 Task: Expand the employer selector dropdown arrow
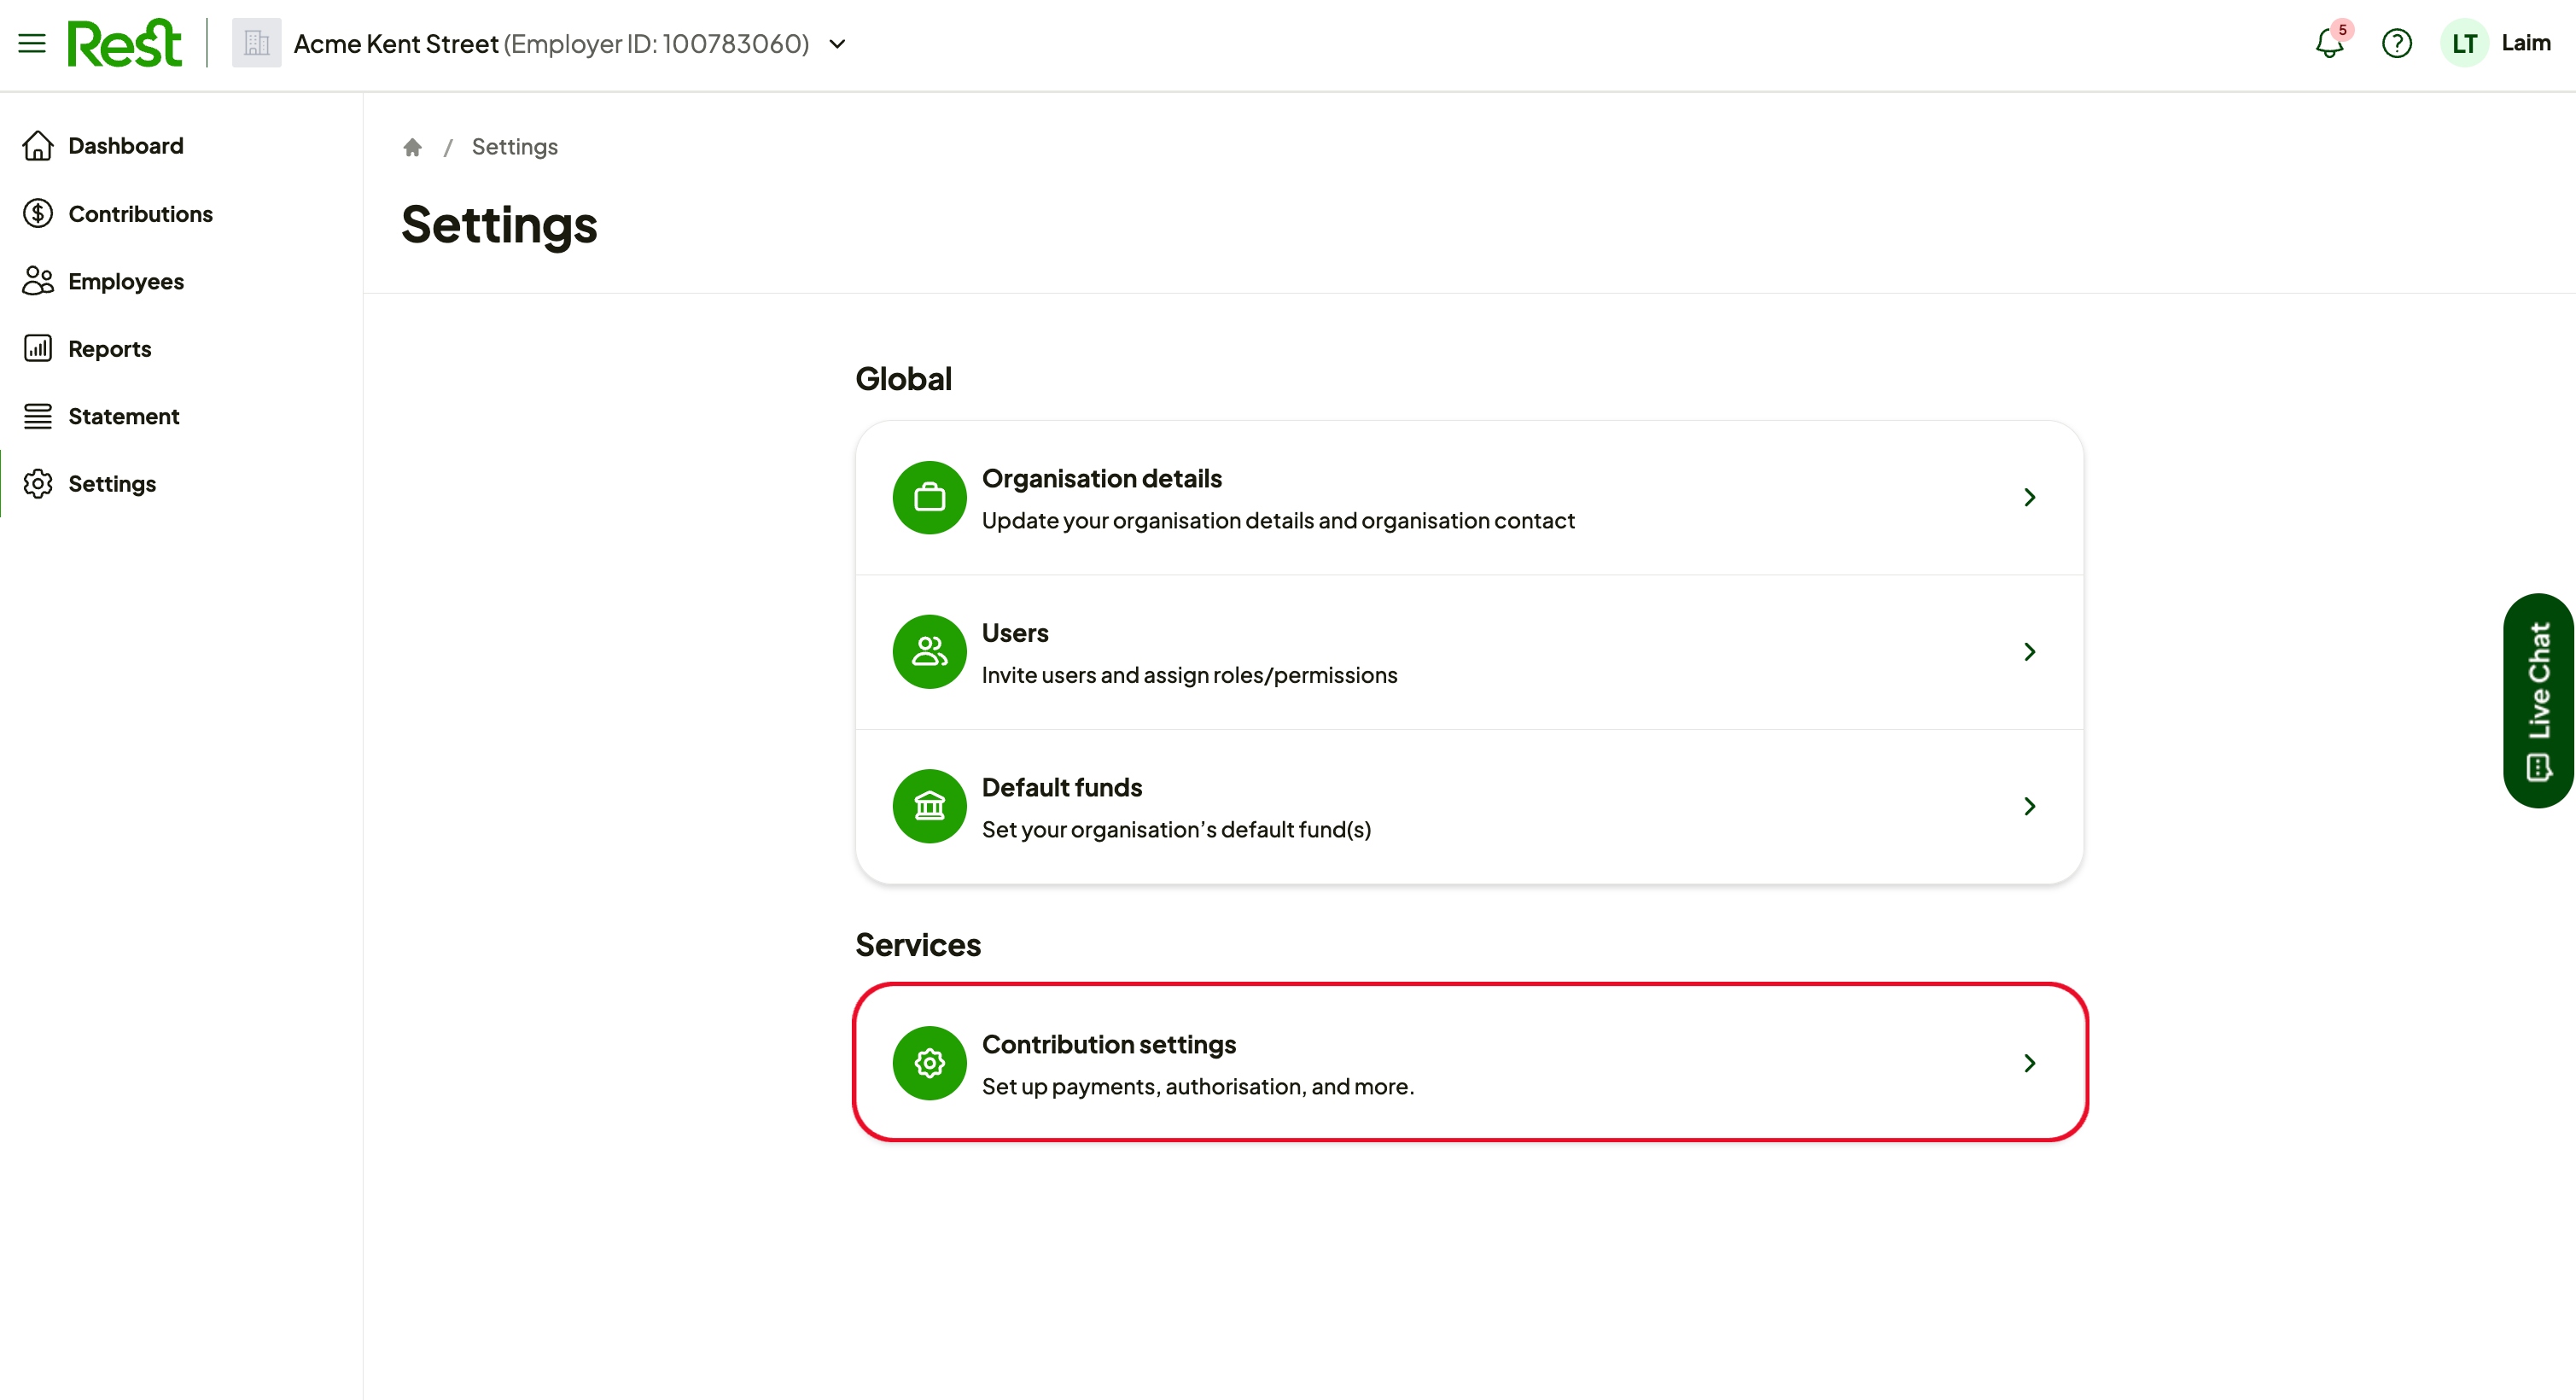tap(838, 44)
